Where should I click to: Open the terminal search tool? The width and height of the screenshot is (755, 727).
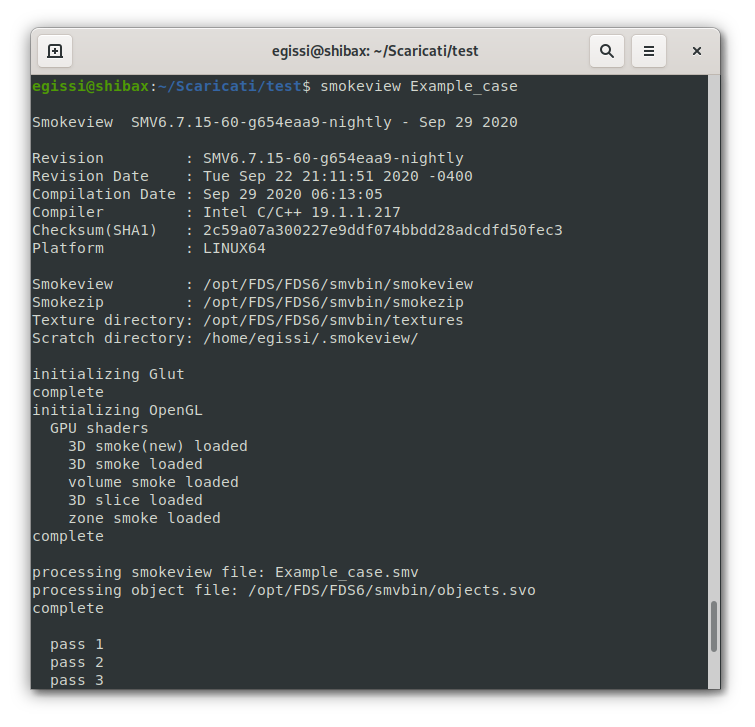[607, 51]
